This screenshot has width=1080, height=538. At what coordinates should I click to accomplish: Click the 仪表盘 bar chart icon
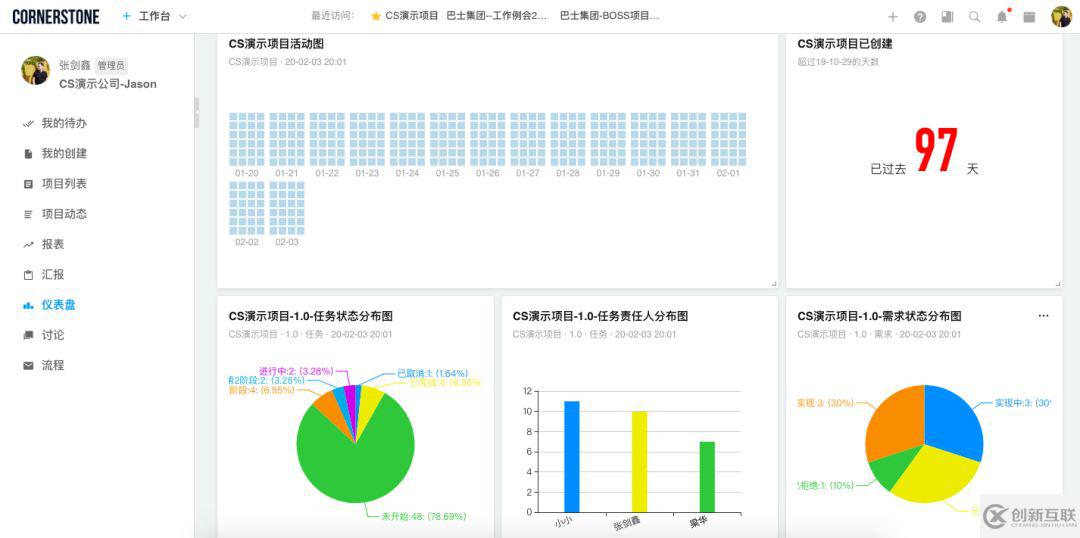coord(28,305)
